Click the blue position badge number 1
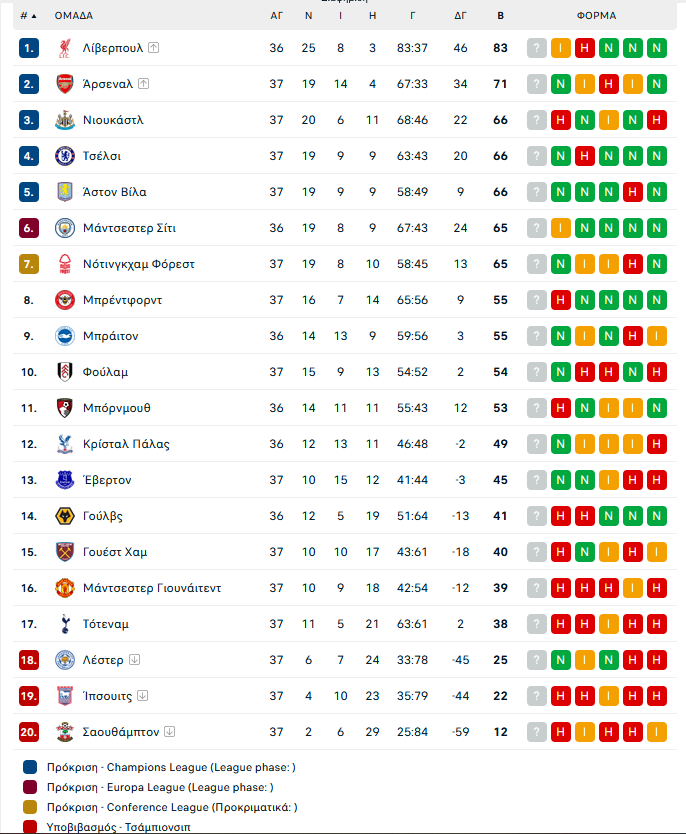Screen dimensions: 686x834 point(29,48)
